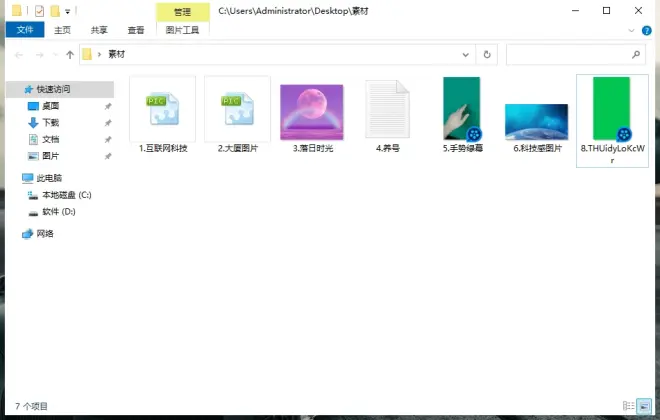660x420 pixels.
Task: Click the back navigation arrow
Action: point(20,54)
